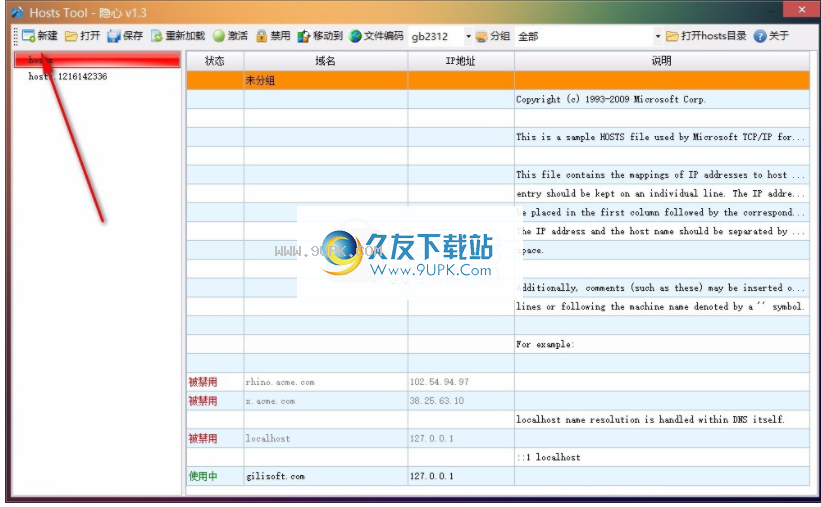The image size is (821, 507).
Task: Select the hosts.1216142336 backup entry
Action: 68,76
